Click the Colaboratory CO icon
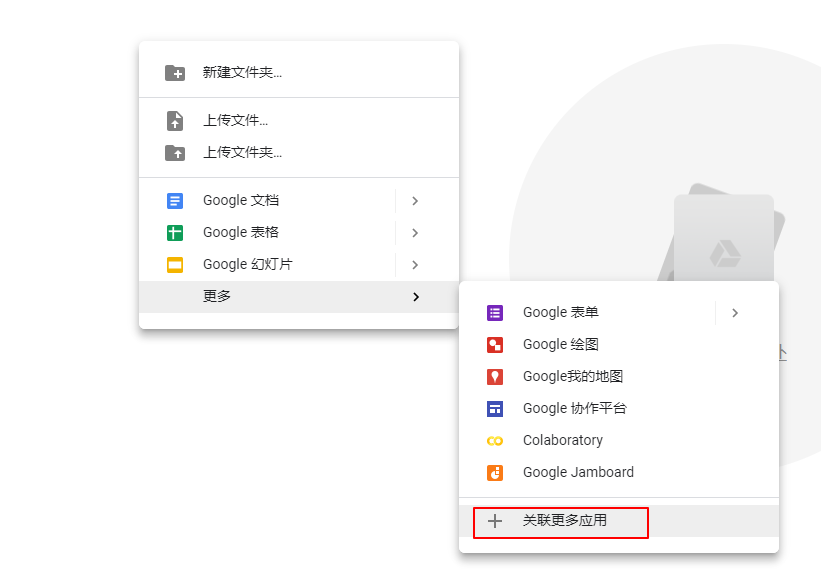 coord(495,441)
